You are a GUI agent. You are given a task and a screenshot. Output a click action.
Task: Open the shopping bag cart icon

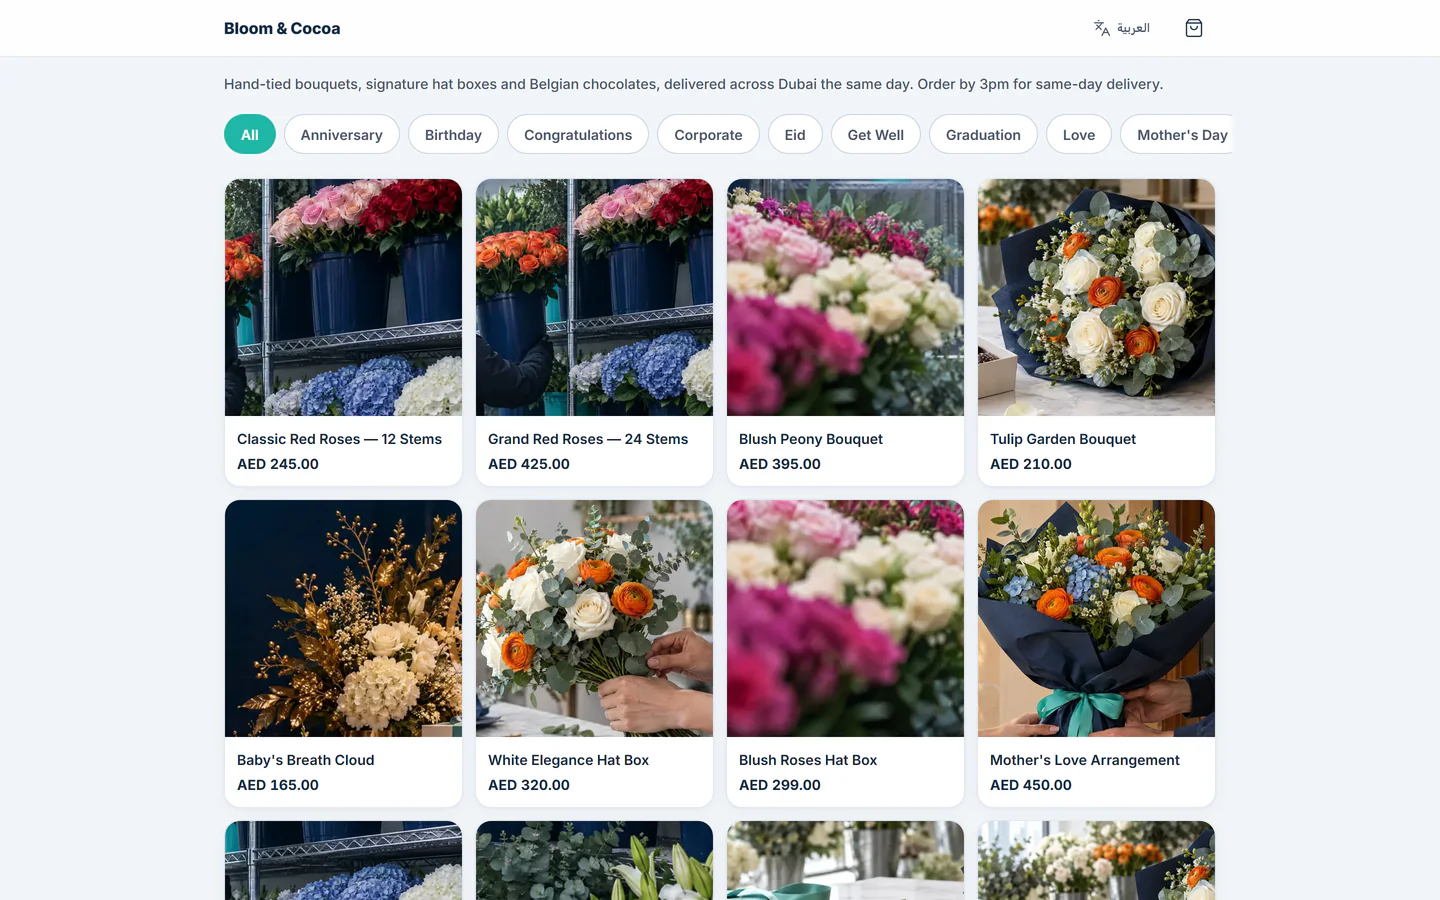tap(1193, 28)
